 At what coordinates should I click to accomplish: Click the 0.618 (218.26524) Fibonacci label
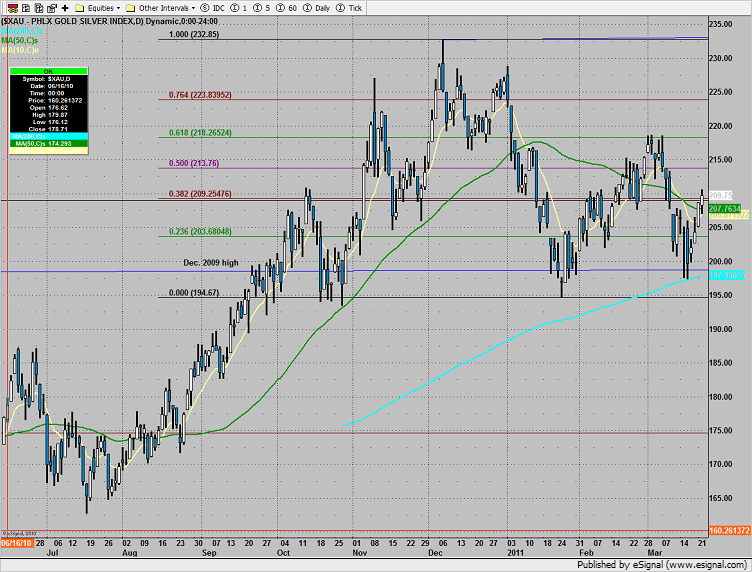coord(200,133)
